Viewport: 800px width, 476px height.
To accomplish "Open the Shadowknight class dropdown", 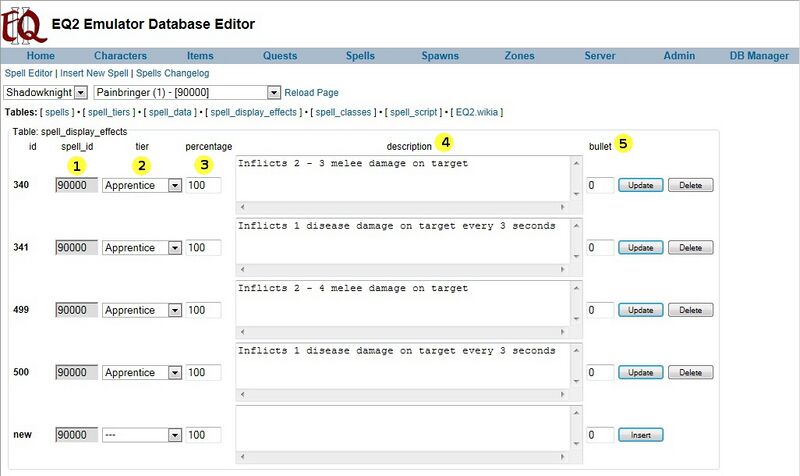I will coord(47,92).
